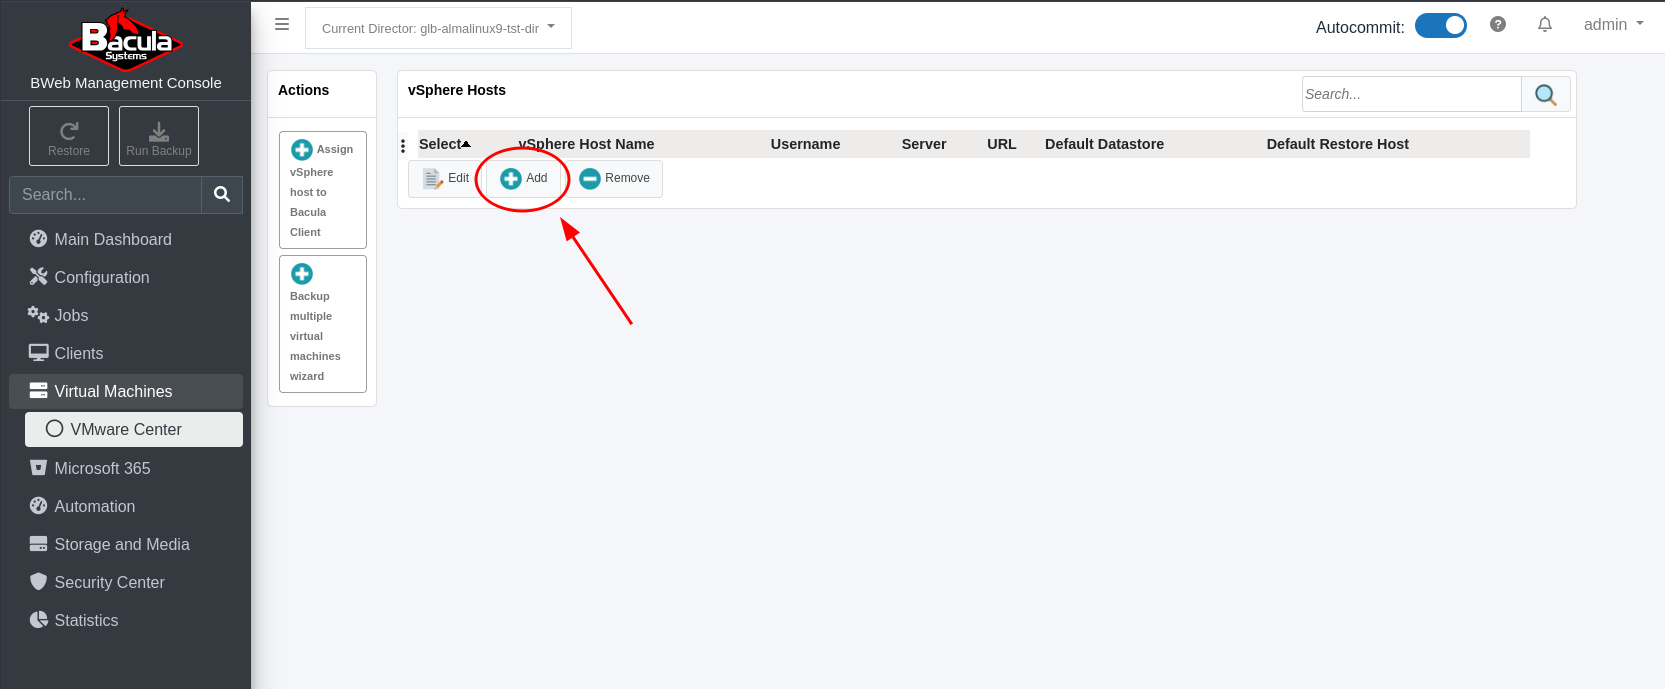Click the Add host button
Viewport: 1665px width, 689px height.
click(x=524, y=179)
